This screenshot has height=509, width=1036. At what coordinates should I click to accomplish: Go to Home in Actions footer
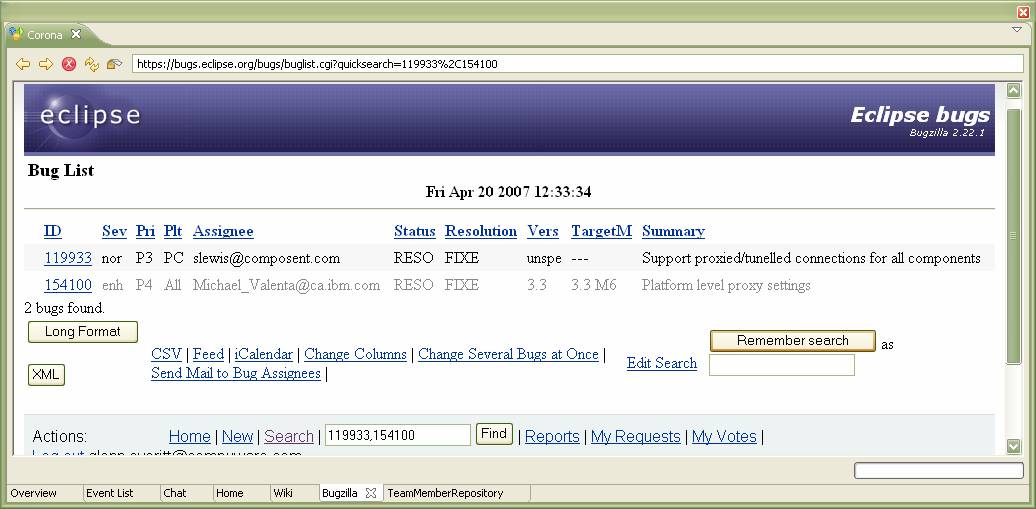click(x=190, y=436)
